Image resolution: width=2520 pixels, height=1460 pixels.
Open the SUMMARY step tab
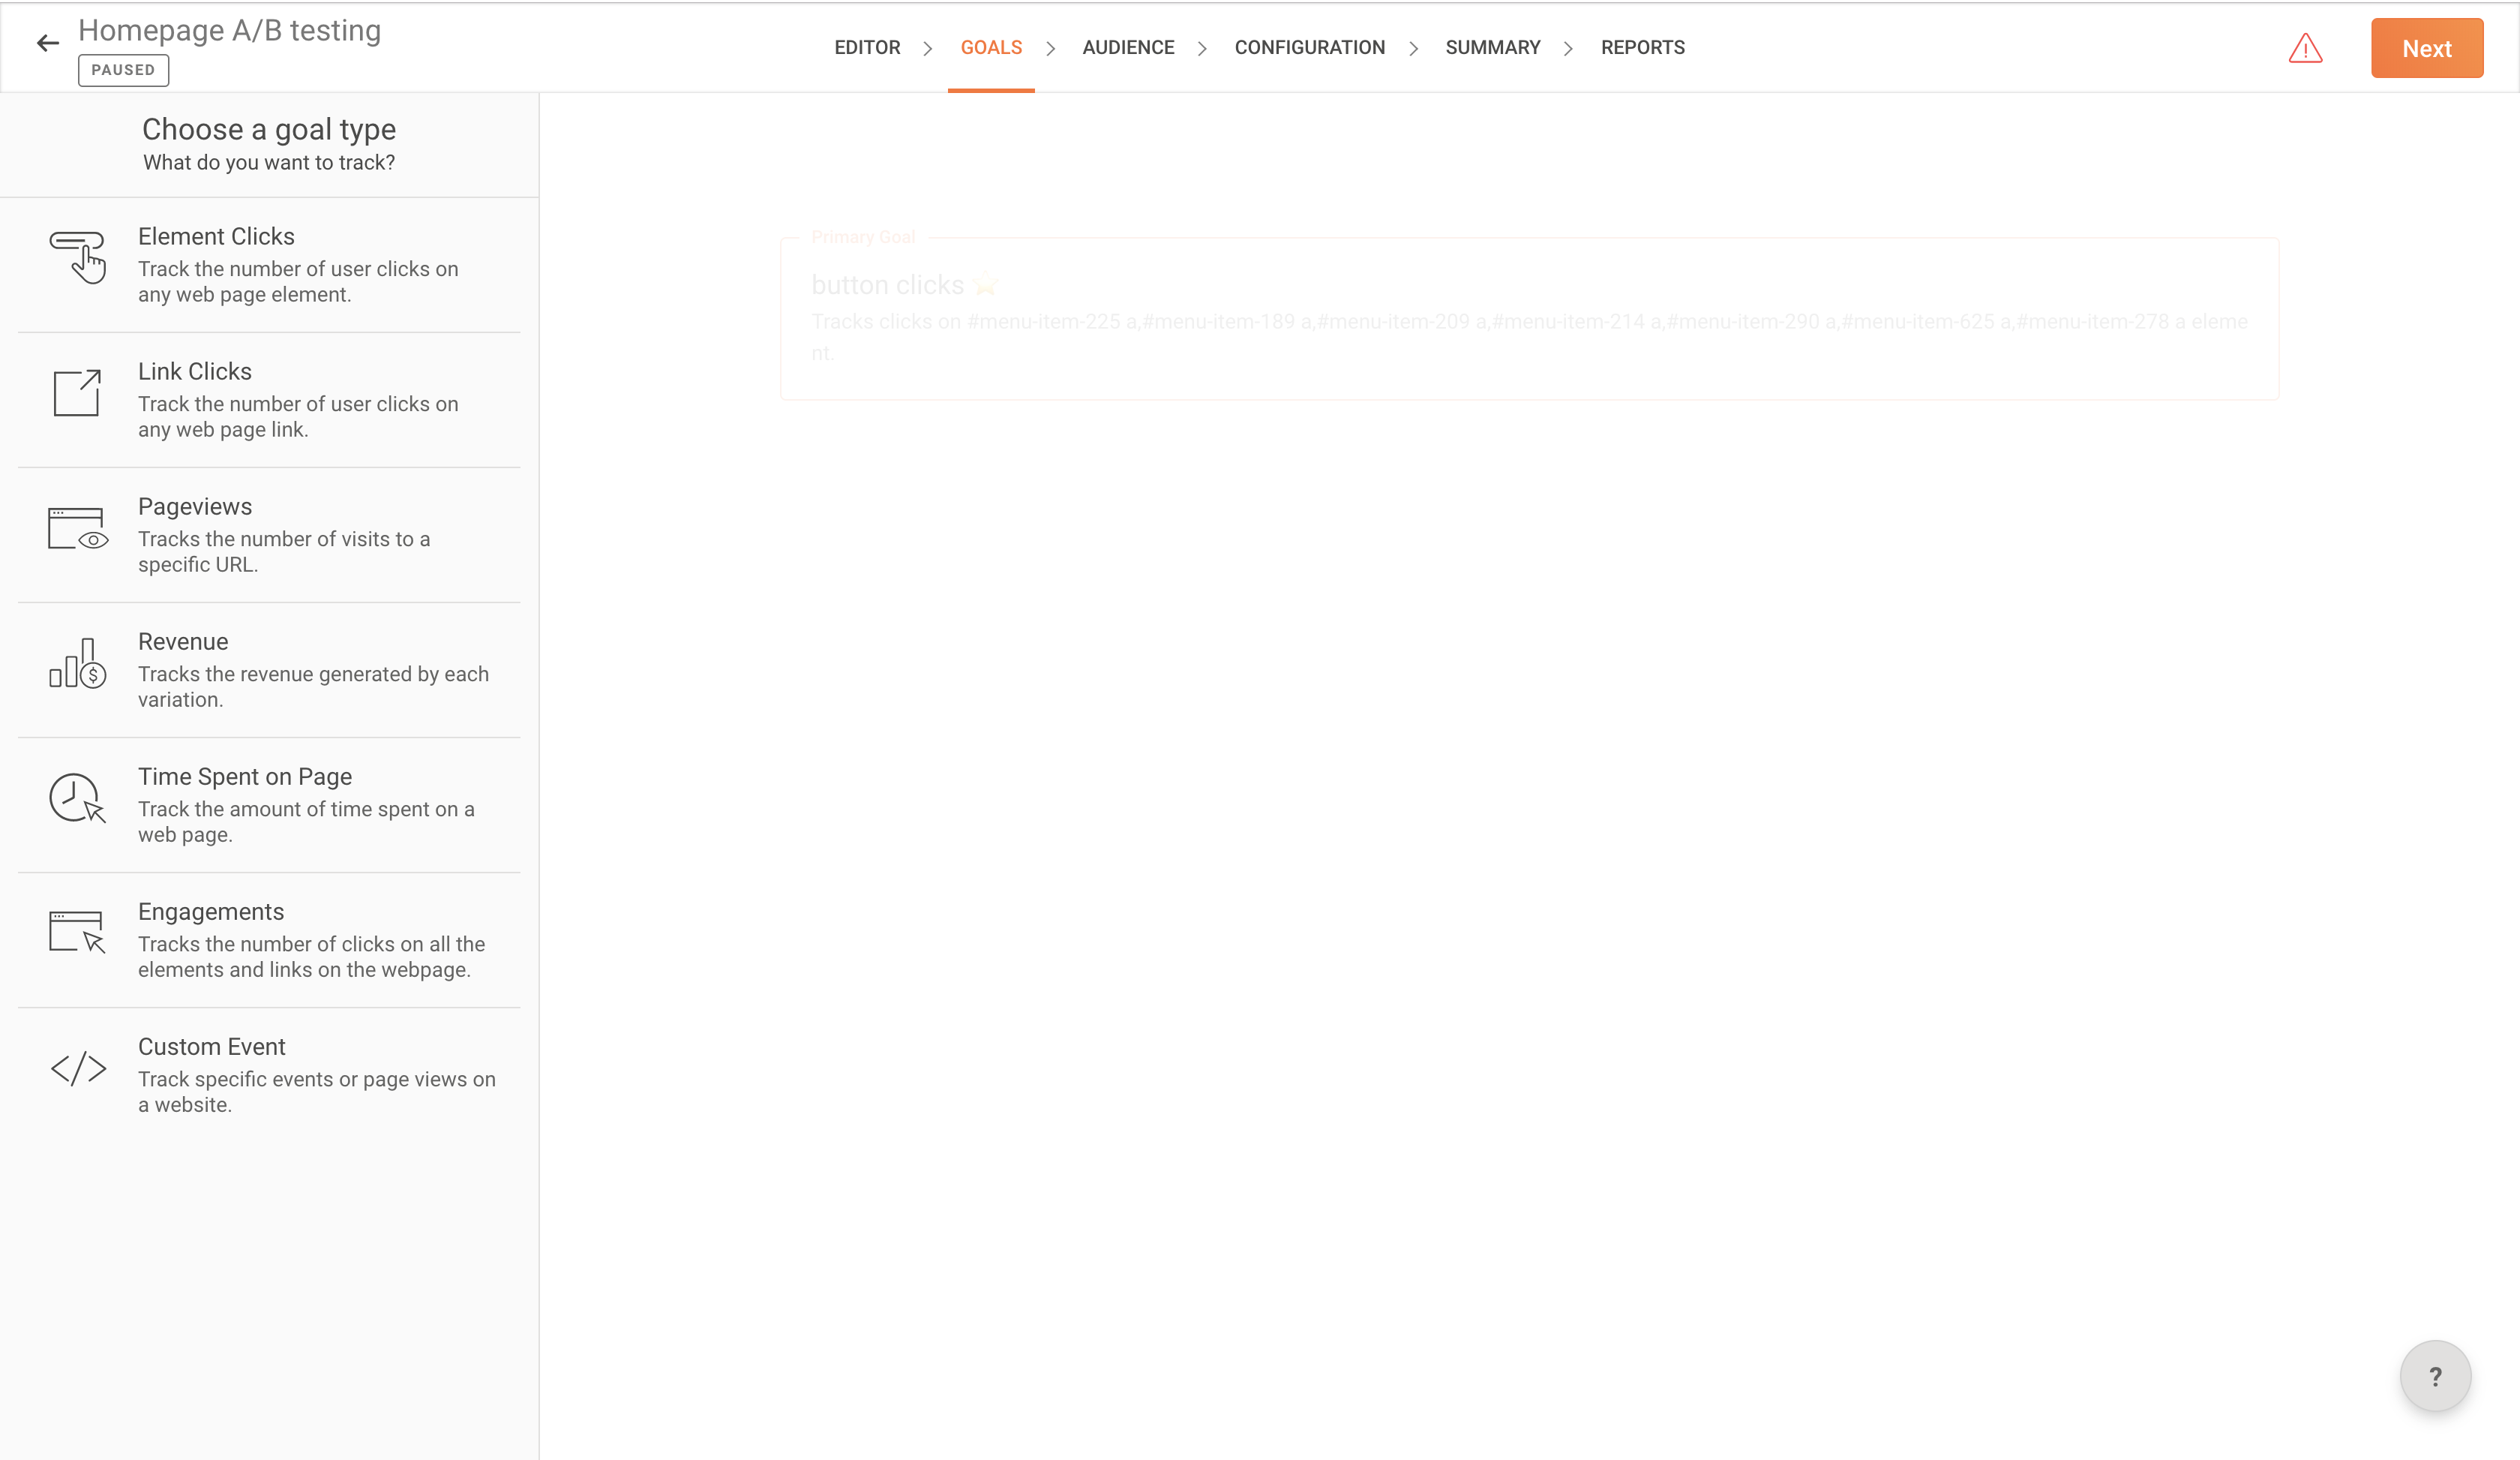click(x=1492, y=47)
